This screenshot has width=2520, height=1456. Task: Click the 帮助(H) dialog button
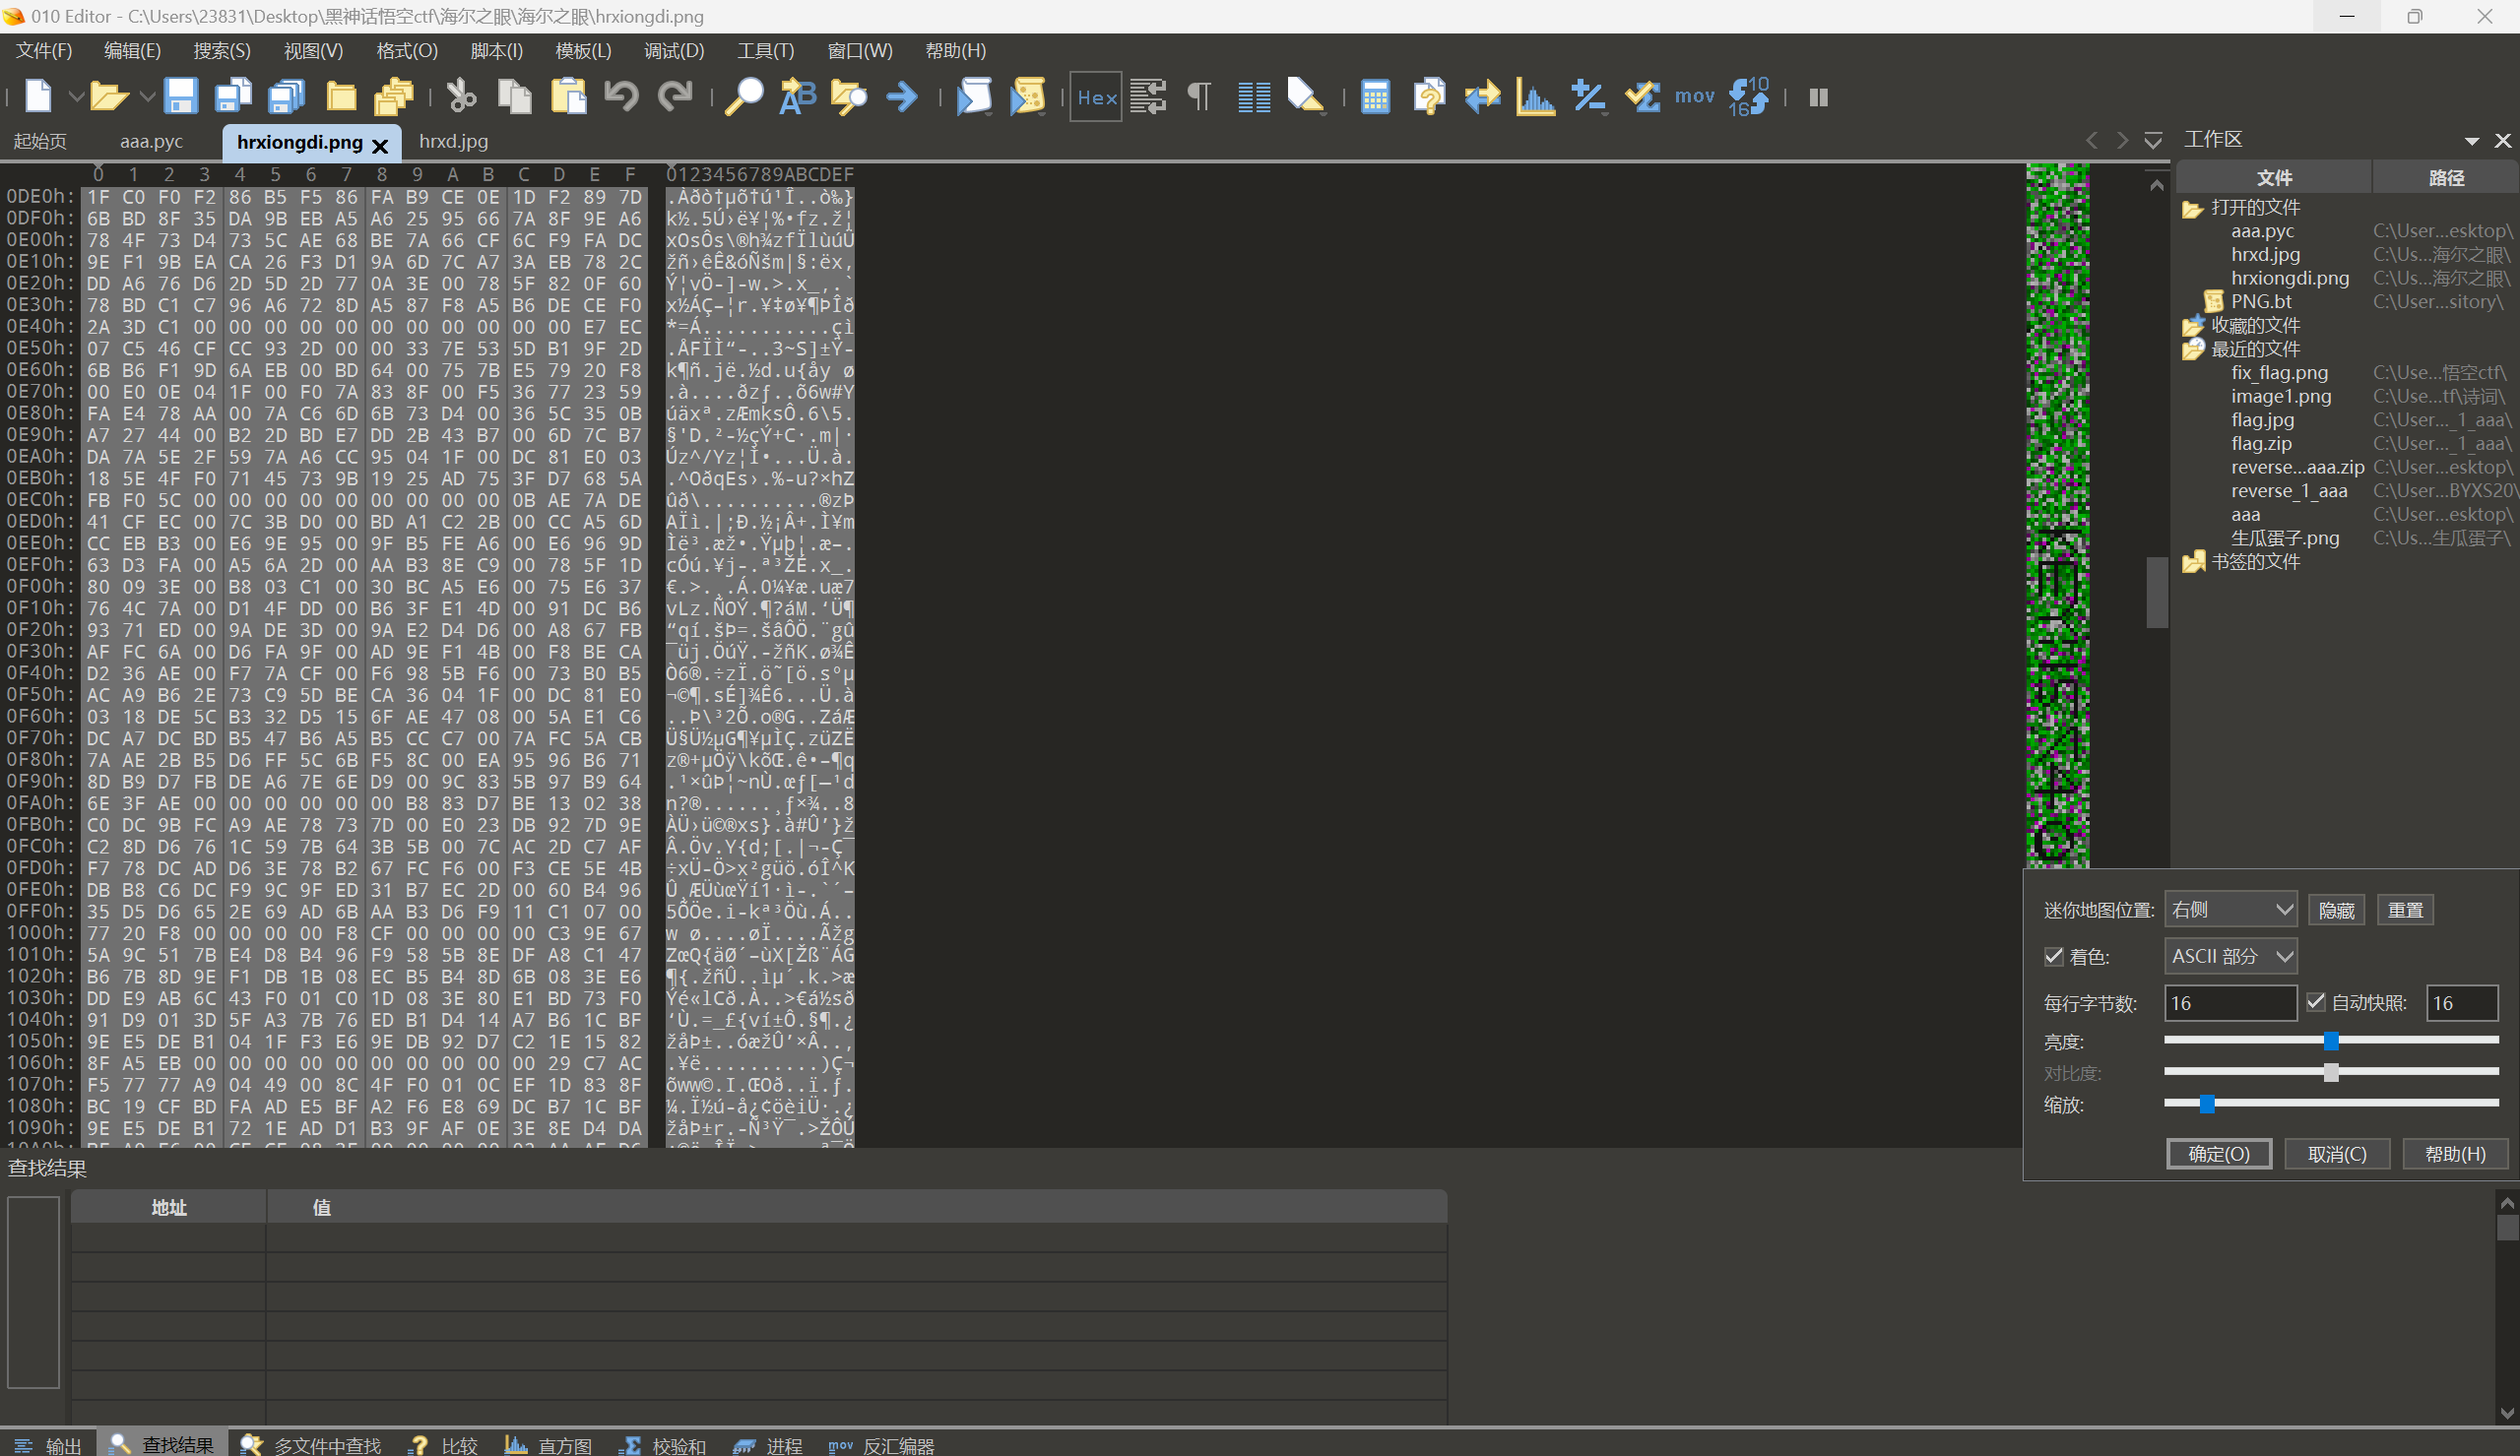(x=2455, y=1154)
